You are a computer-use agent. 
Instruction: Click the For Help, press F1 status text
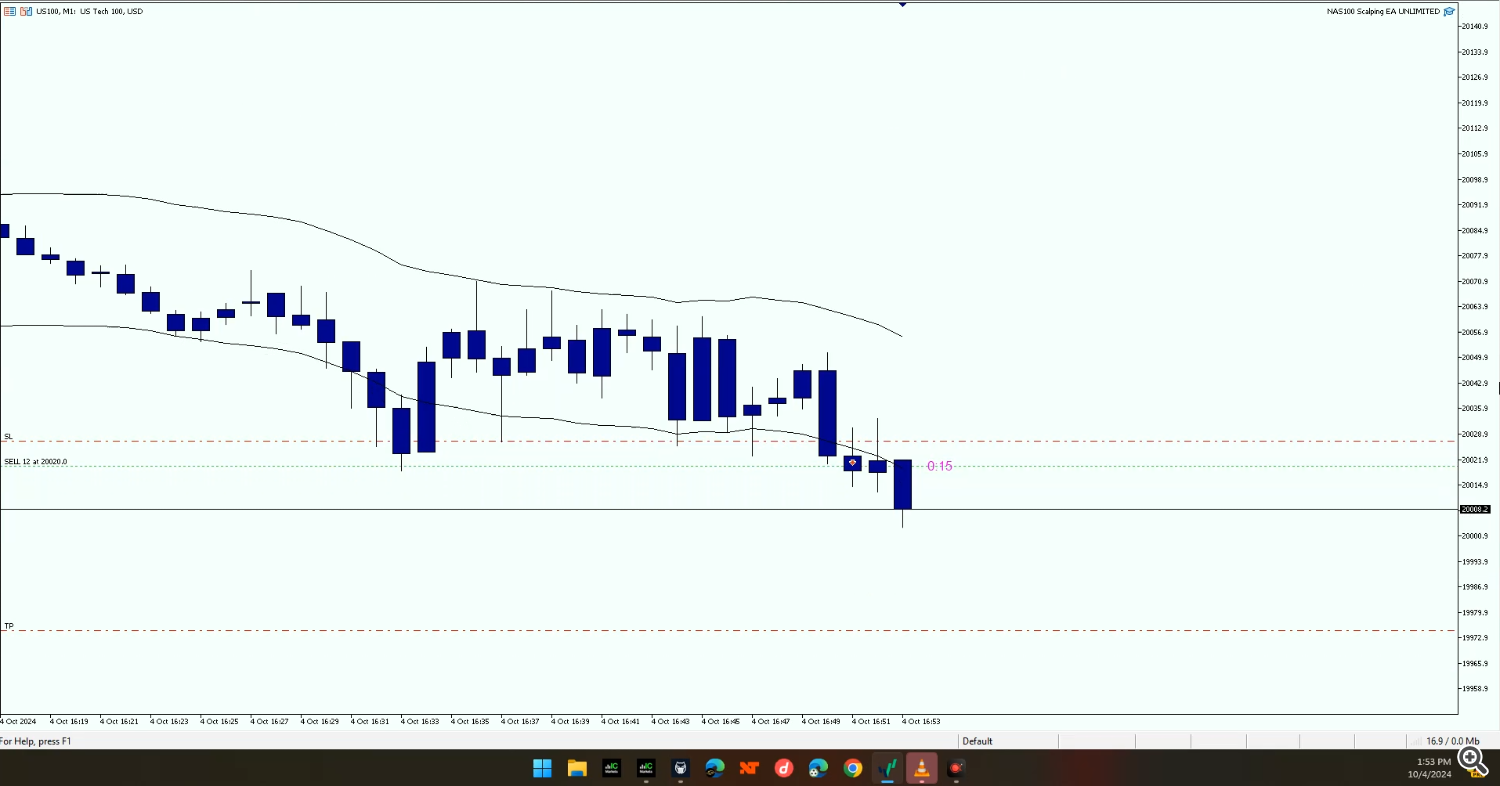tap(36, 741)
